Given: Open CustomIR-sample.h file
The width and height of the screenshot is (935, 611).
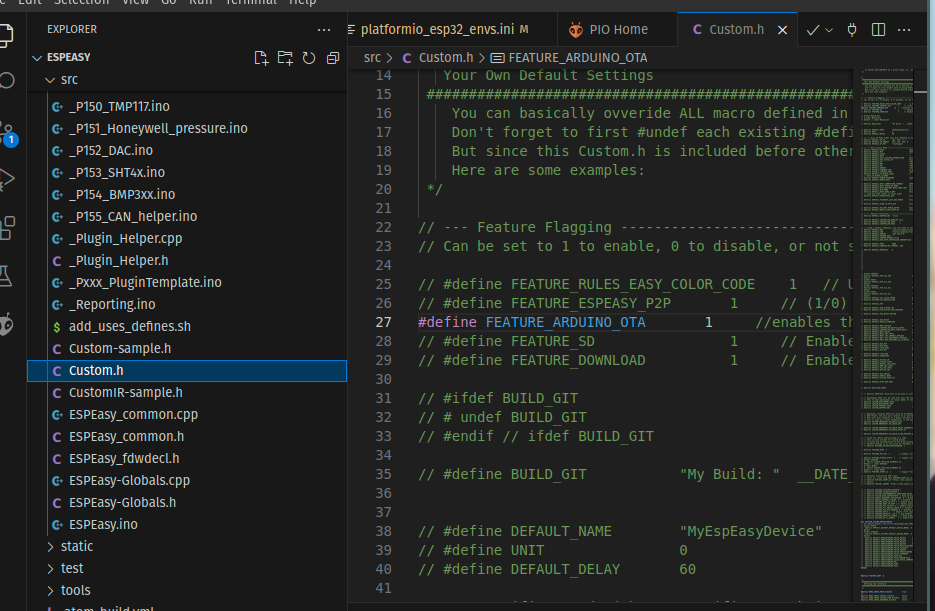Looking at the screenshot, I should (x=187, y=393).
